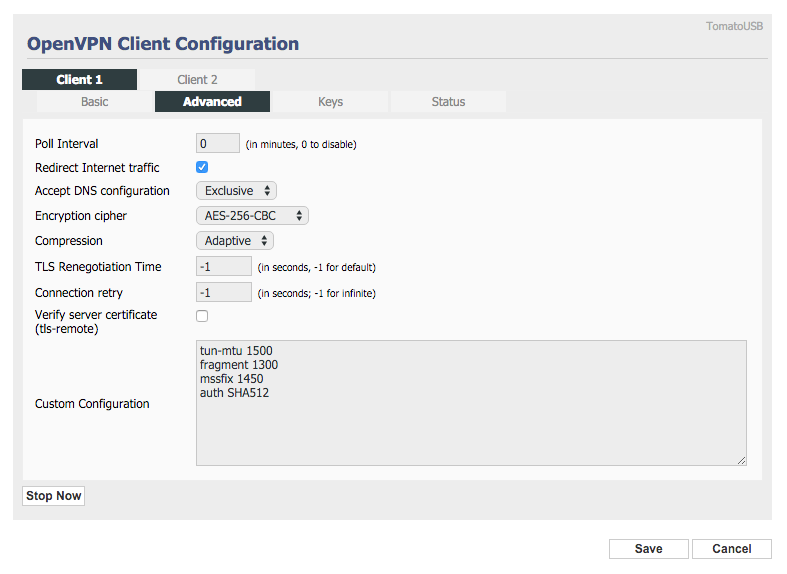Cancel the configuration changes
Image resolution: width=787 pixels, height=574 pixels.
(x=732, y=549)
